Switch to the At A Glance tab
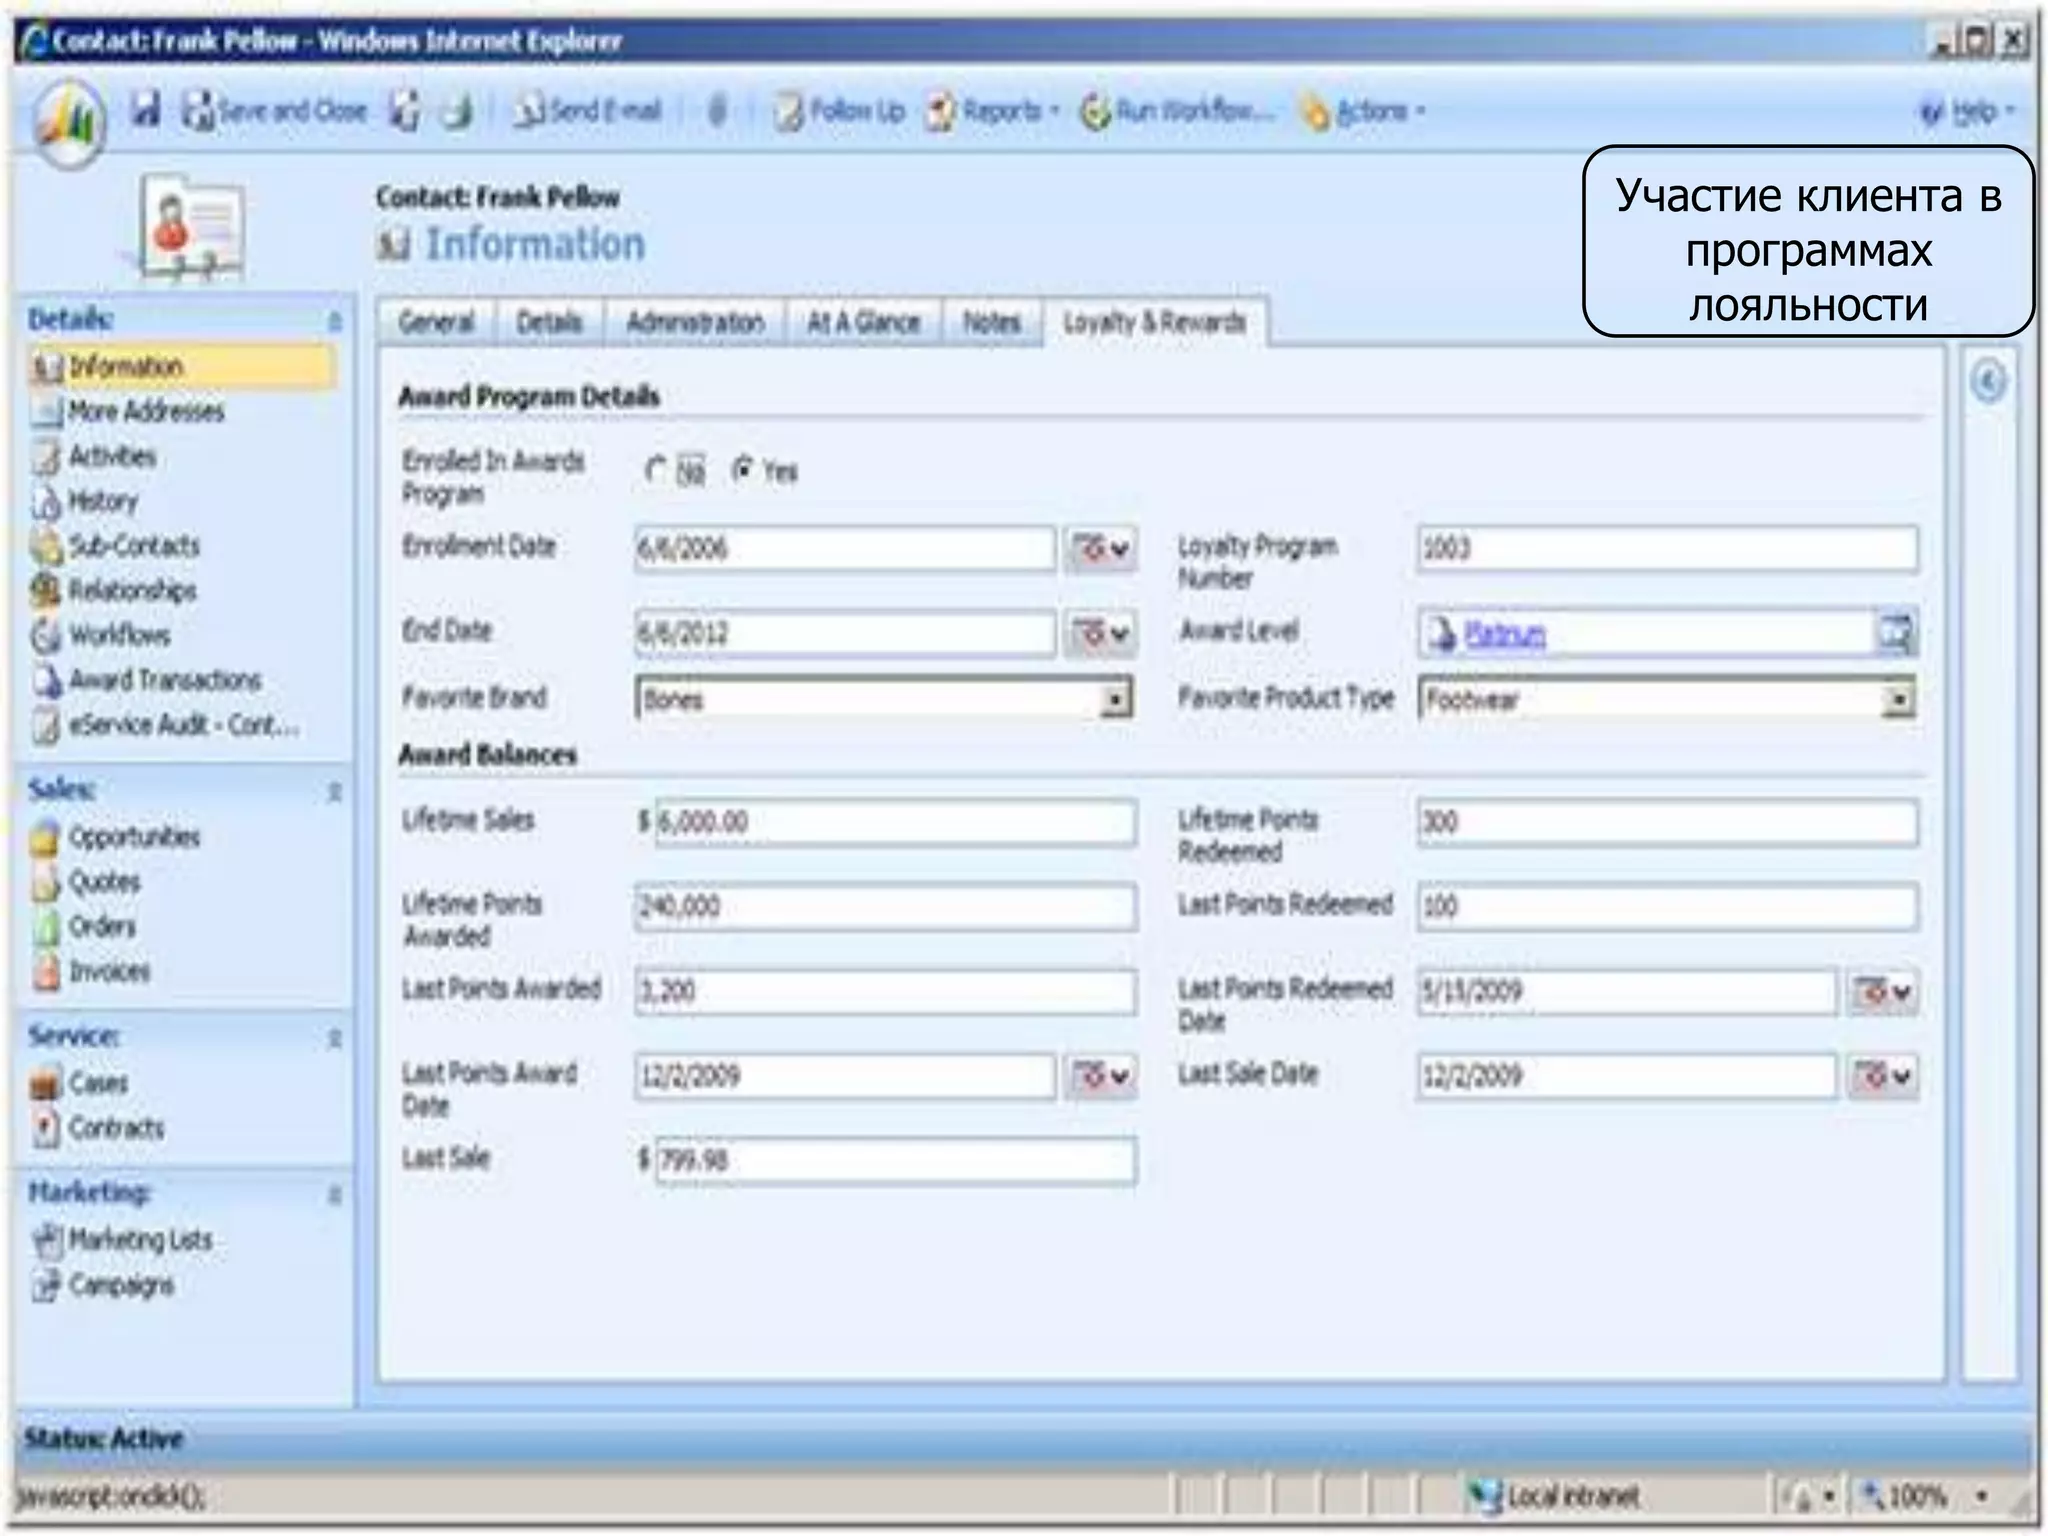 pos(863,322)
